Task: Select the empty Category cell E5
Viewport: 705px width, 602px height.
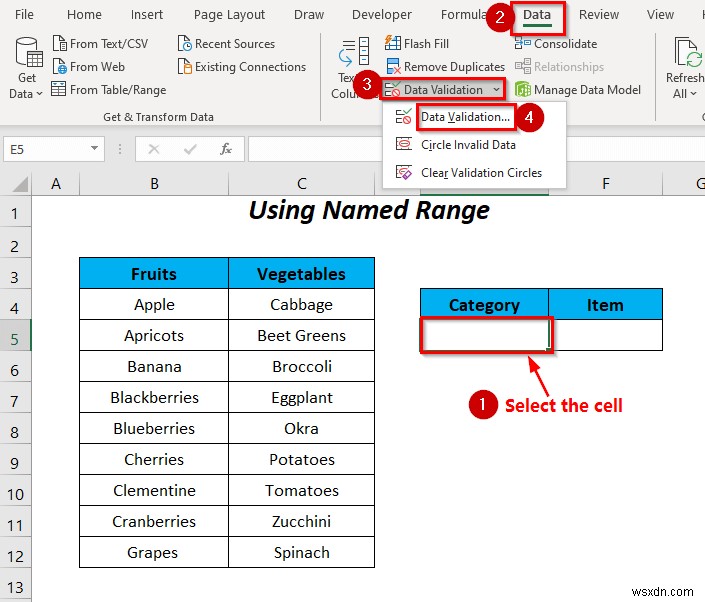Action: pyautogui.click(x=485, y=335)
